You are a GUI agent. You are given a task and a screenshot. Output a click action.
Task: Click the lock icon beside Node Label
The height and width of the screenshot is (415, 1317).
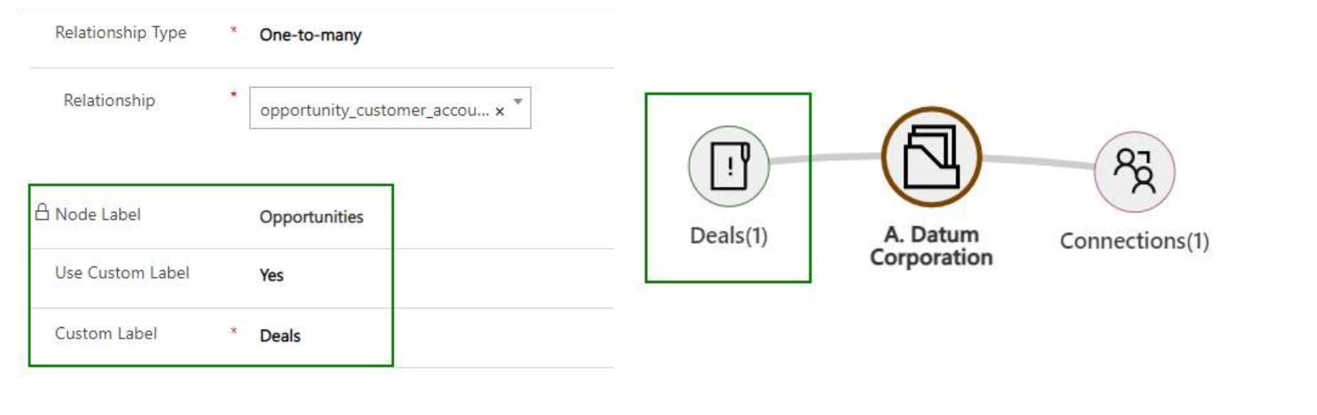41,212
